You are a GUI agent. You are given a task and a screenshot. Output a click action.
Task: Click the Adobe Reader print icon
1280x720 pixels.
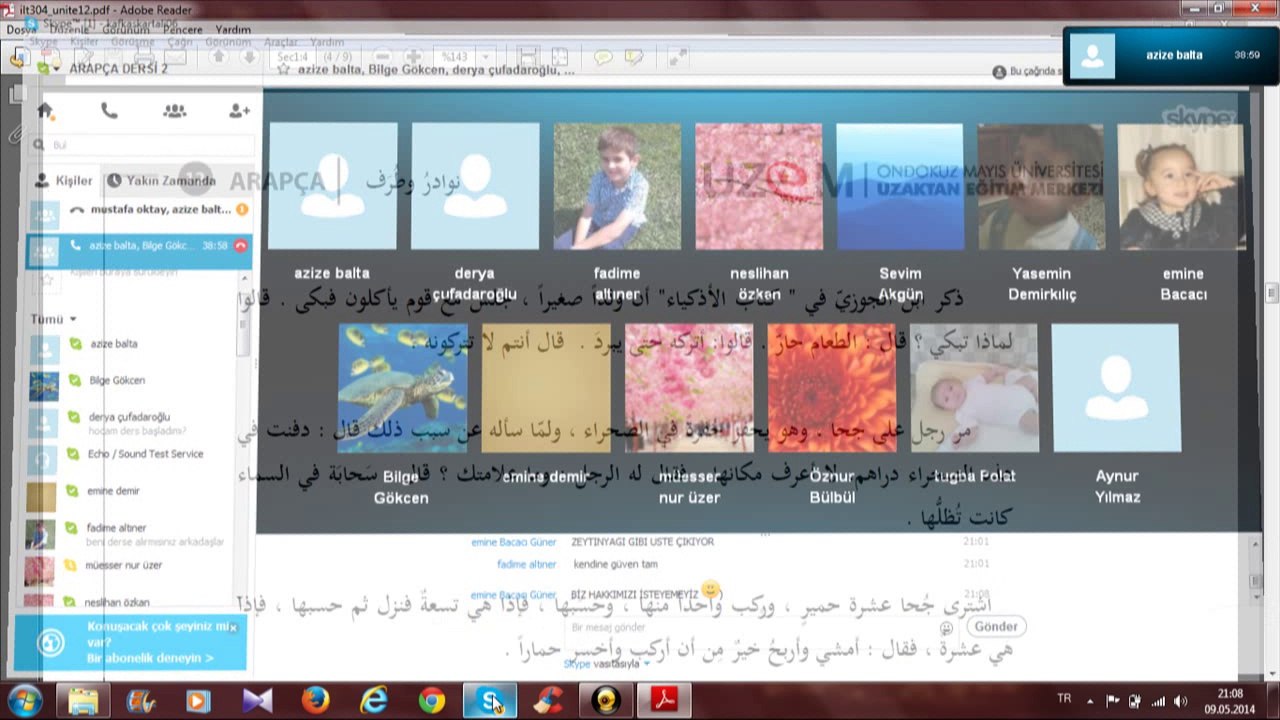coord(143,57)
